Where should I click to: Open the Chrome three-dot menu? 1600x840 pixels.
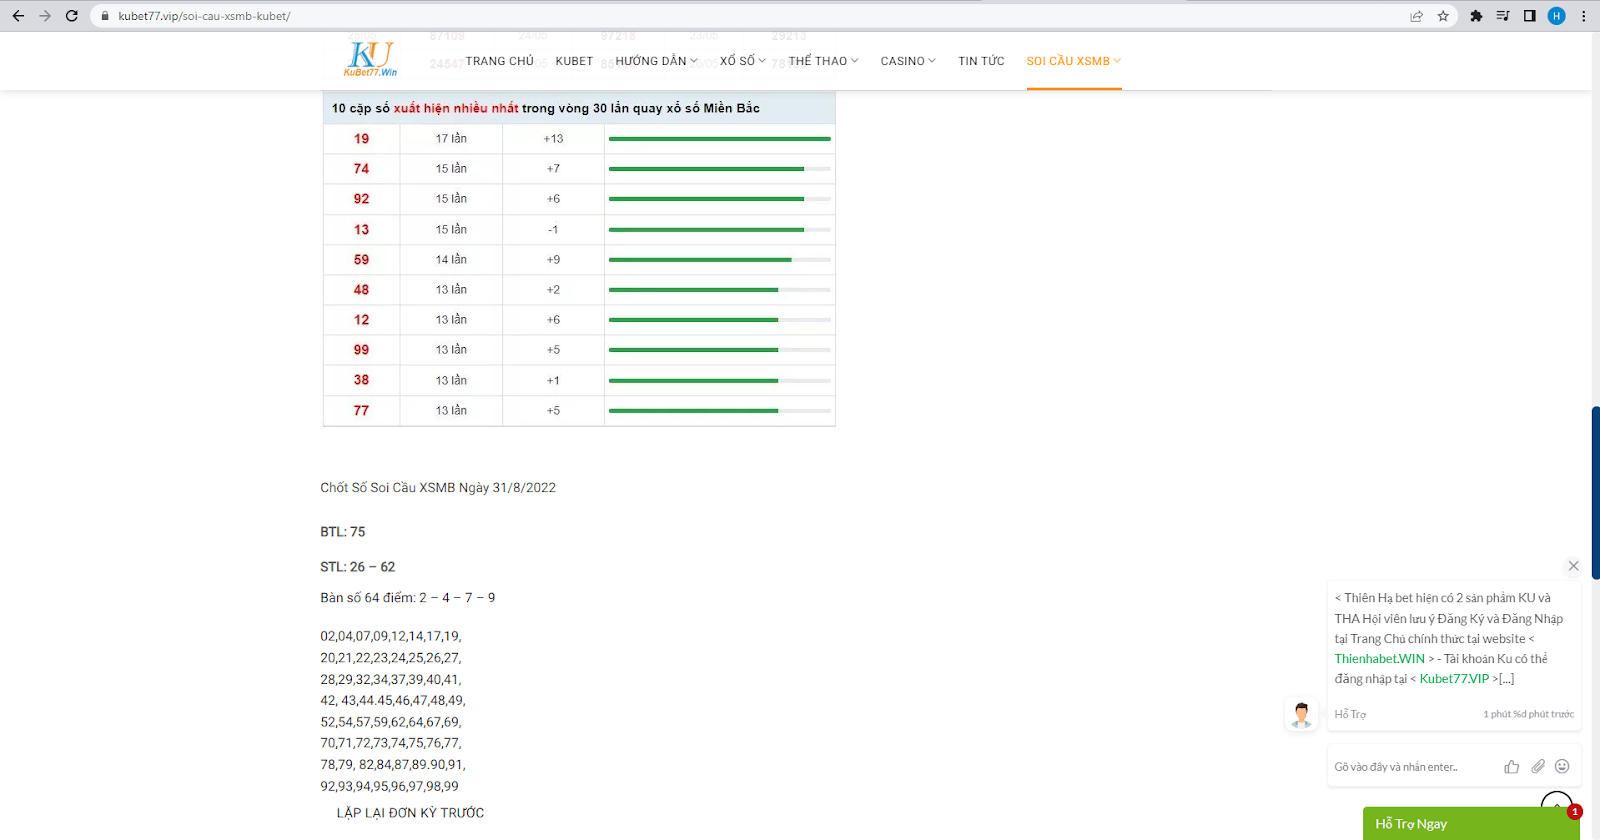click(1583, 16)
